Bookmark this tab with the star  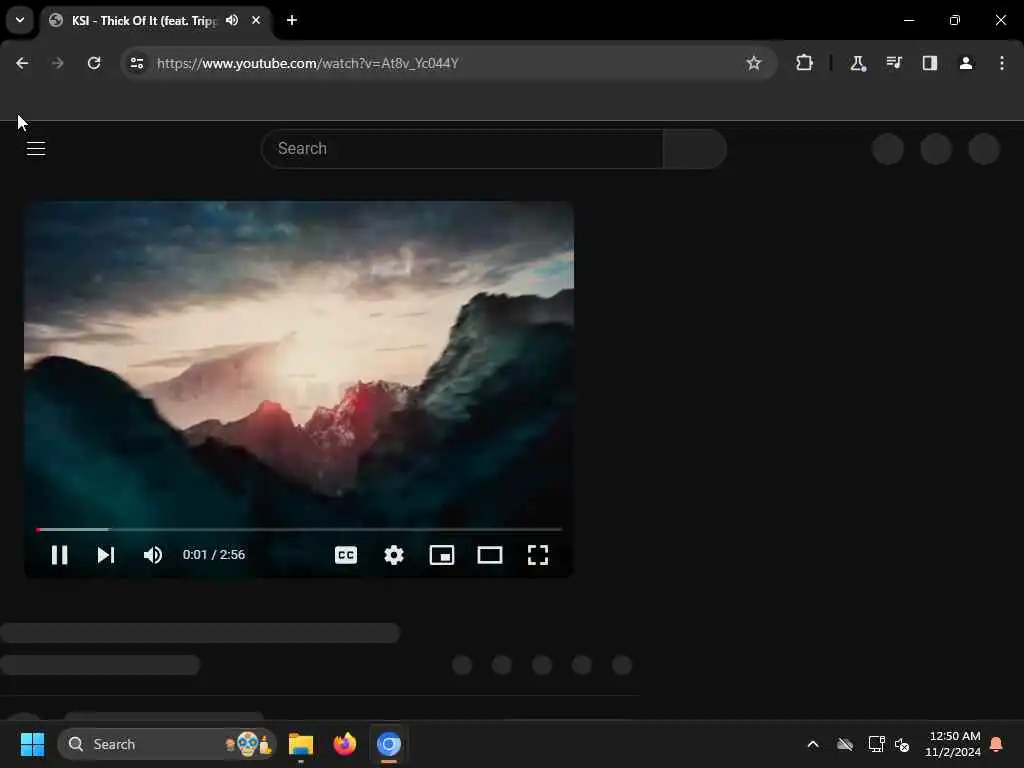(x=754, y=63)
